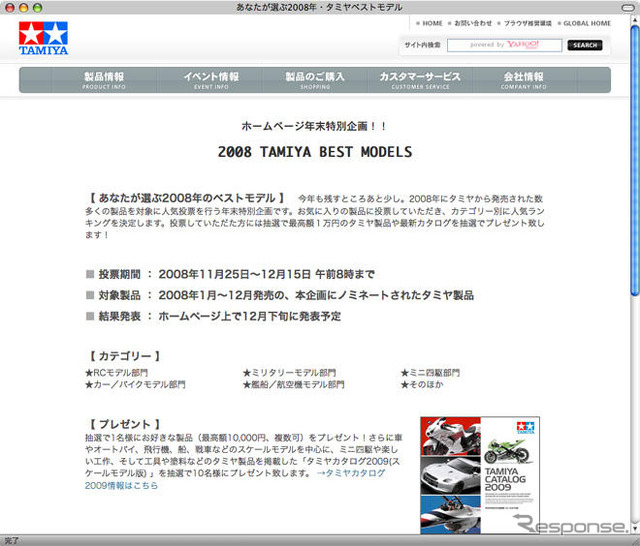This screenshot has width=640, height=546.
Task: Open the ブラウザ推奨環境 link
Action: coord(527,23)
